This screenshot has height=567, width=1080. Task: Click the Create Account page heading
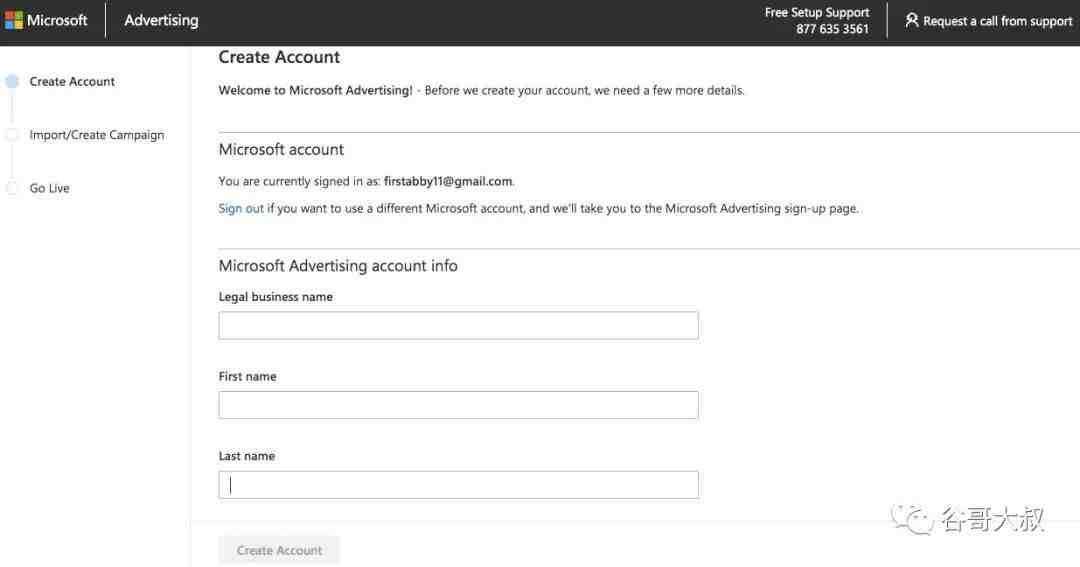click(x=279, y=57)
